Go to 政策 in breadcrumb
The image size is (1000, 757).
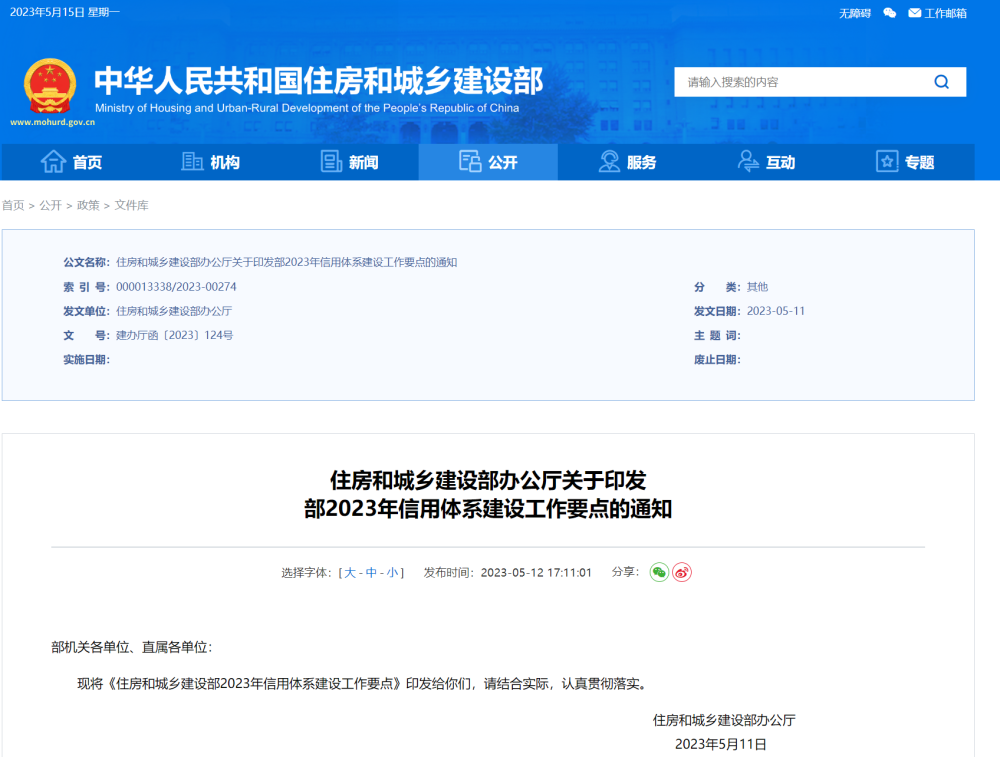pos(88,205)
